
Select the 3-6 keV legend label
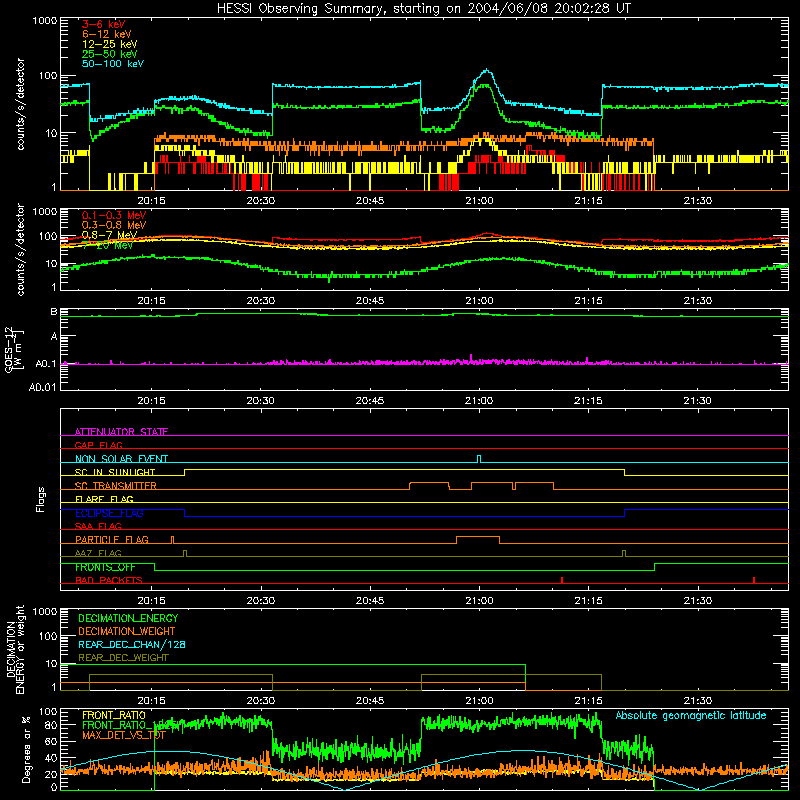coord(104,24)
